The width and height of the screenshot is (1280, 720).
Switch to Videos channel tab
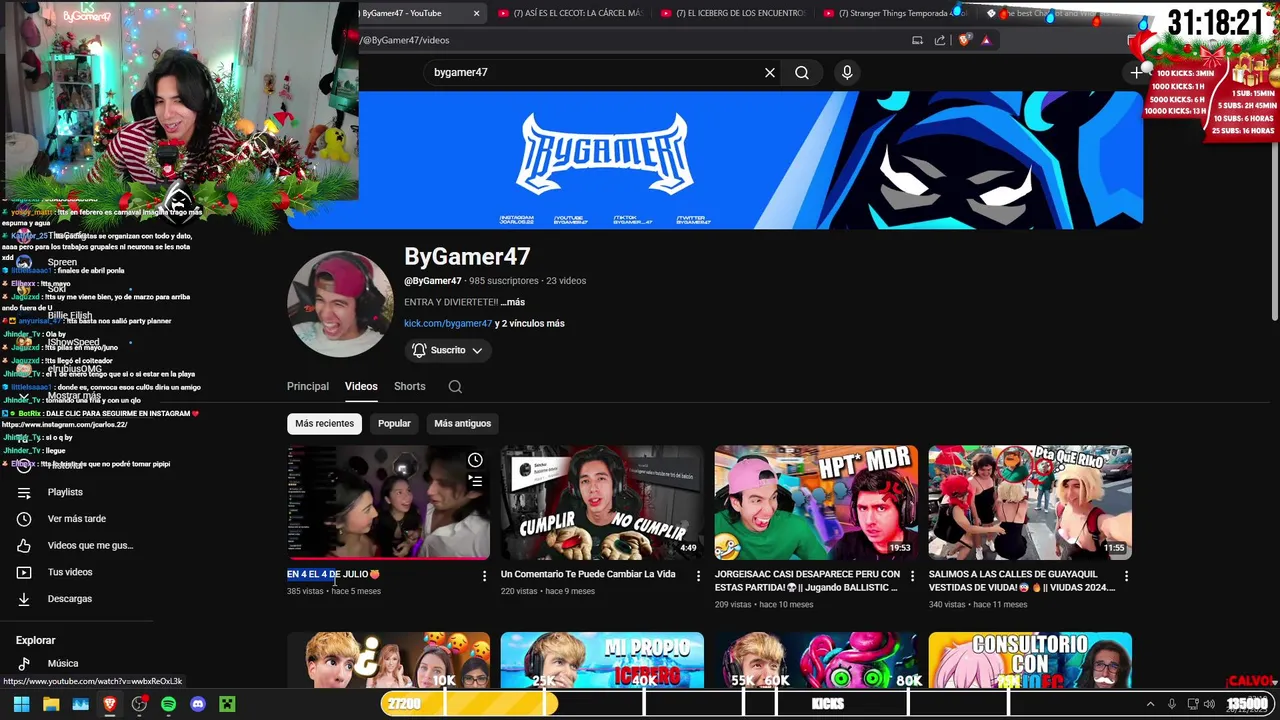click(x=361, y=386)
